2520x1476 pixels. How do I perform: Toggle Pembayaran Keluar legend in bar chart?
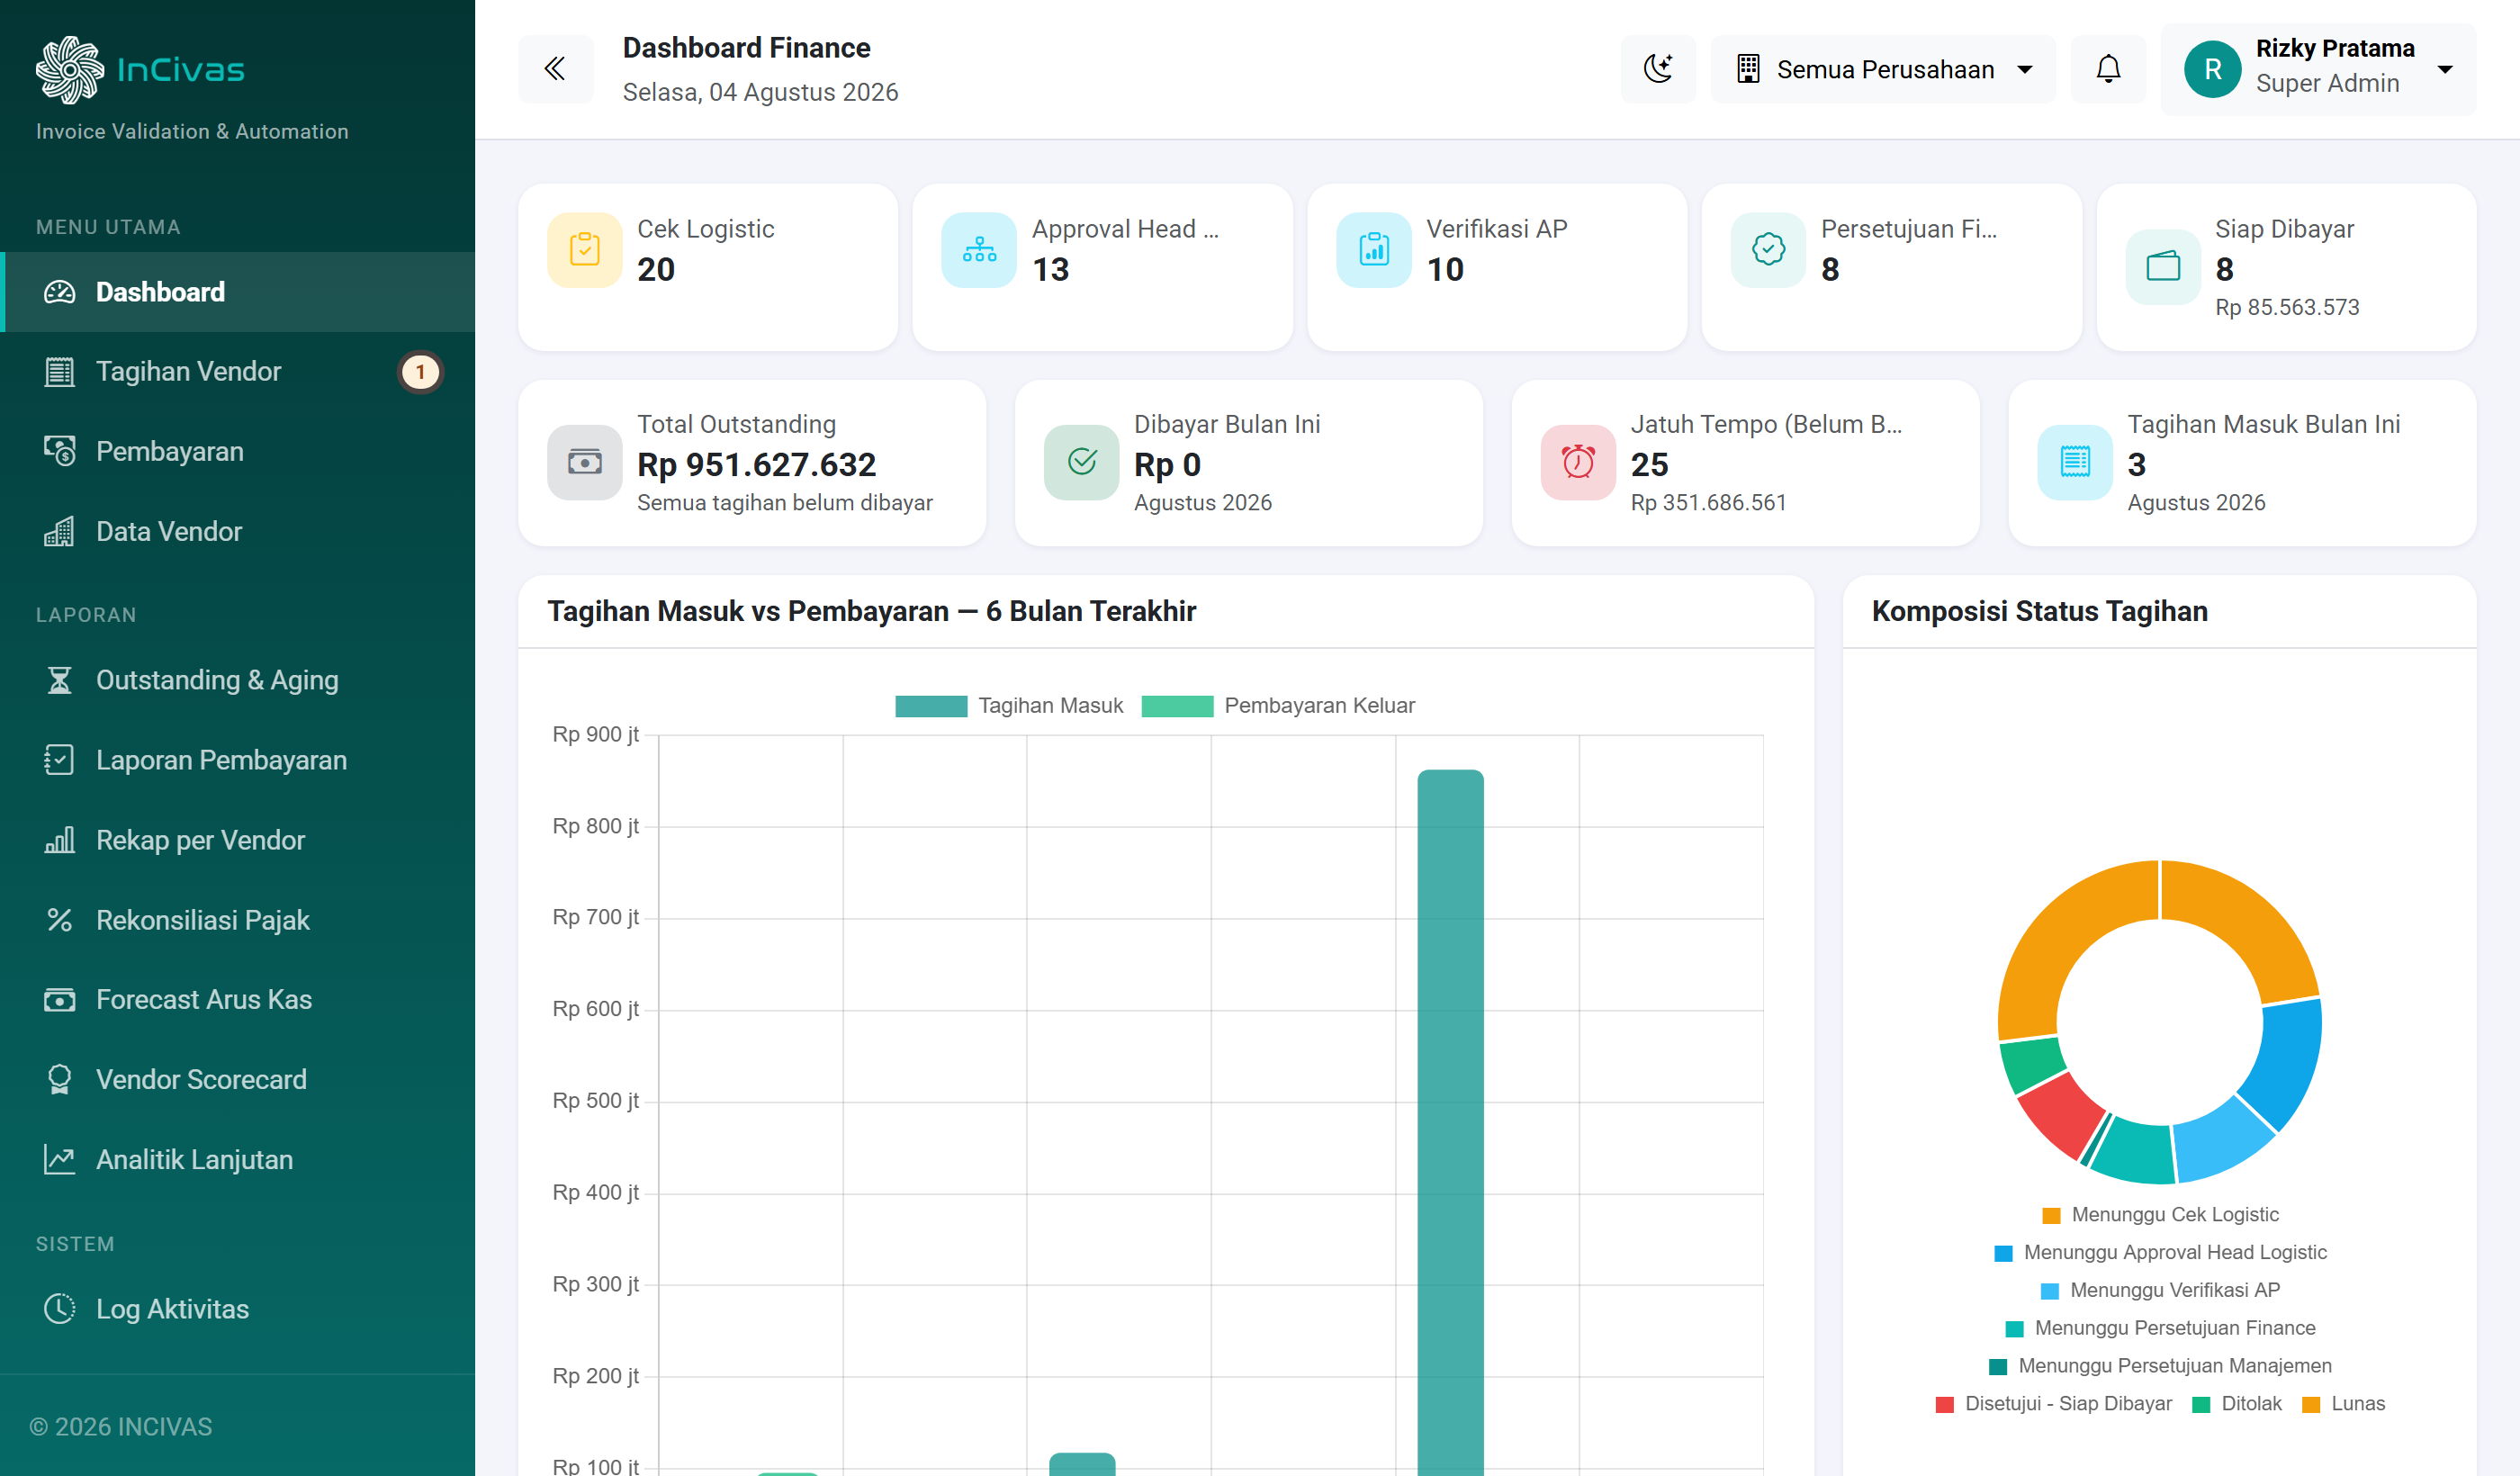click(x=1278, y=706)
